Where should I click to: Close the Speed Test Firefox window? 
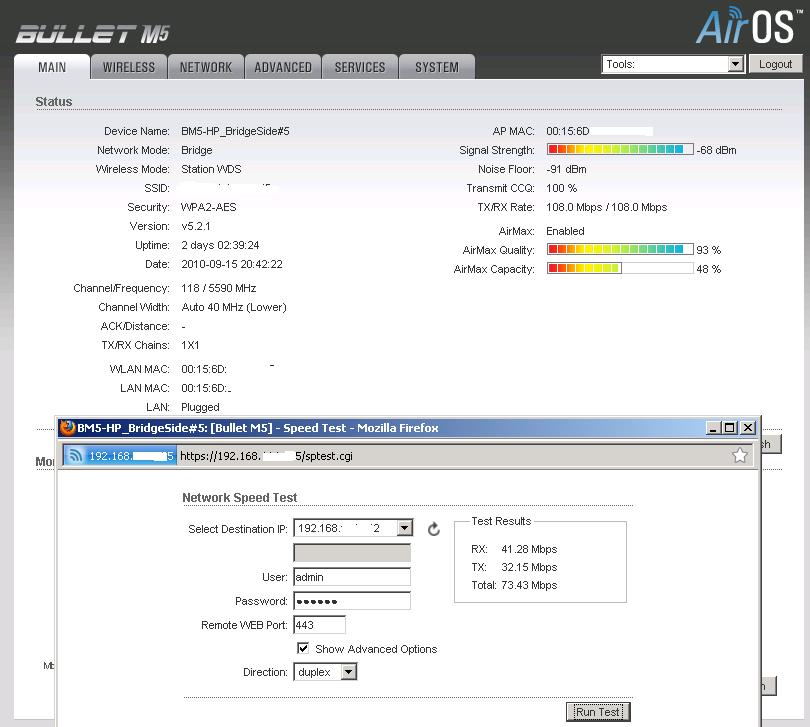pyautogui.click(x=747, y=428)
